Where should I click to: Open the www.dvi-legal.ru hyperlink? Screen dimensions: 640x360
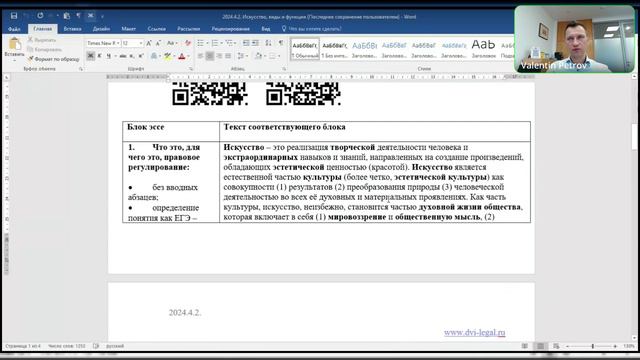pos(474,332)
